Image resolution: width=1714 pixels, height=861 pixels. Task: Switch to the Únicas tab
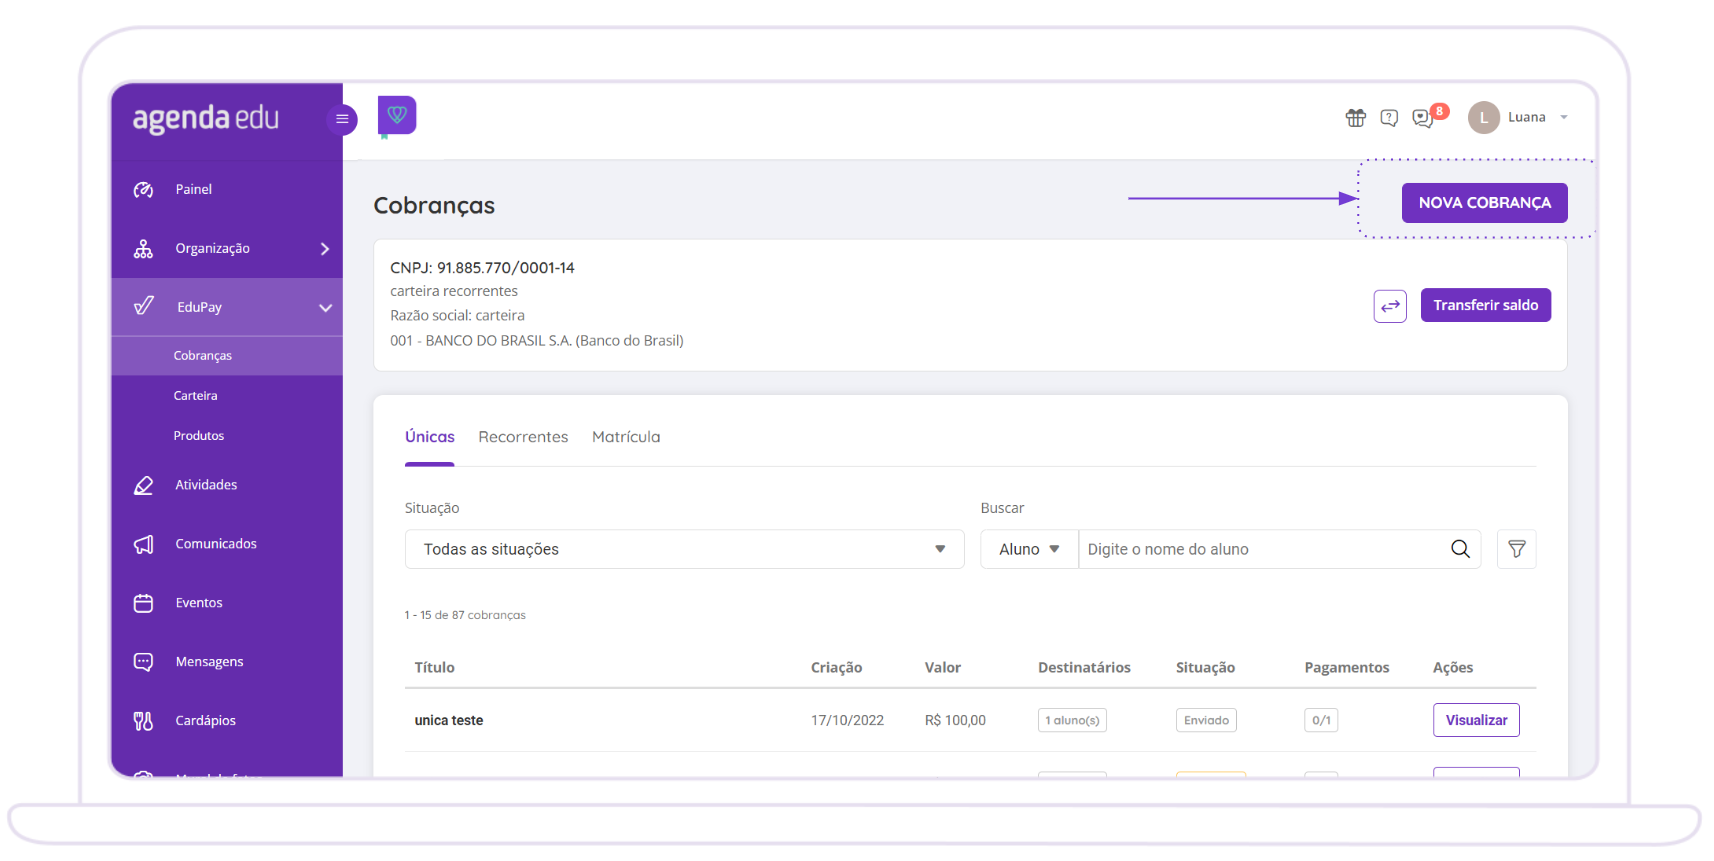pos(430,437)
